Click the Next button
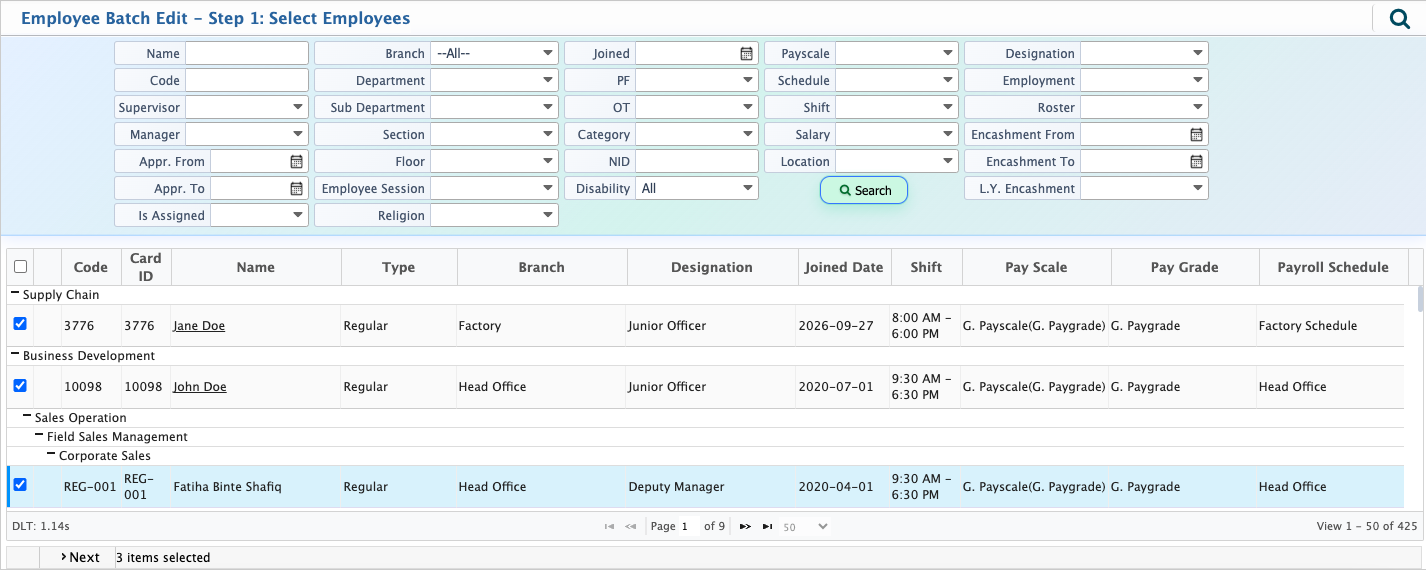The height and width of the screenshot is (570, 1426). [x=78, y=557]
